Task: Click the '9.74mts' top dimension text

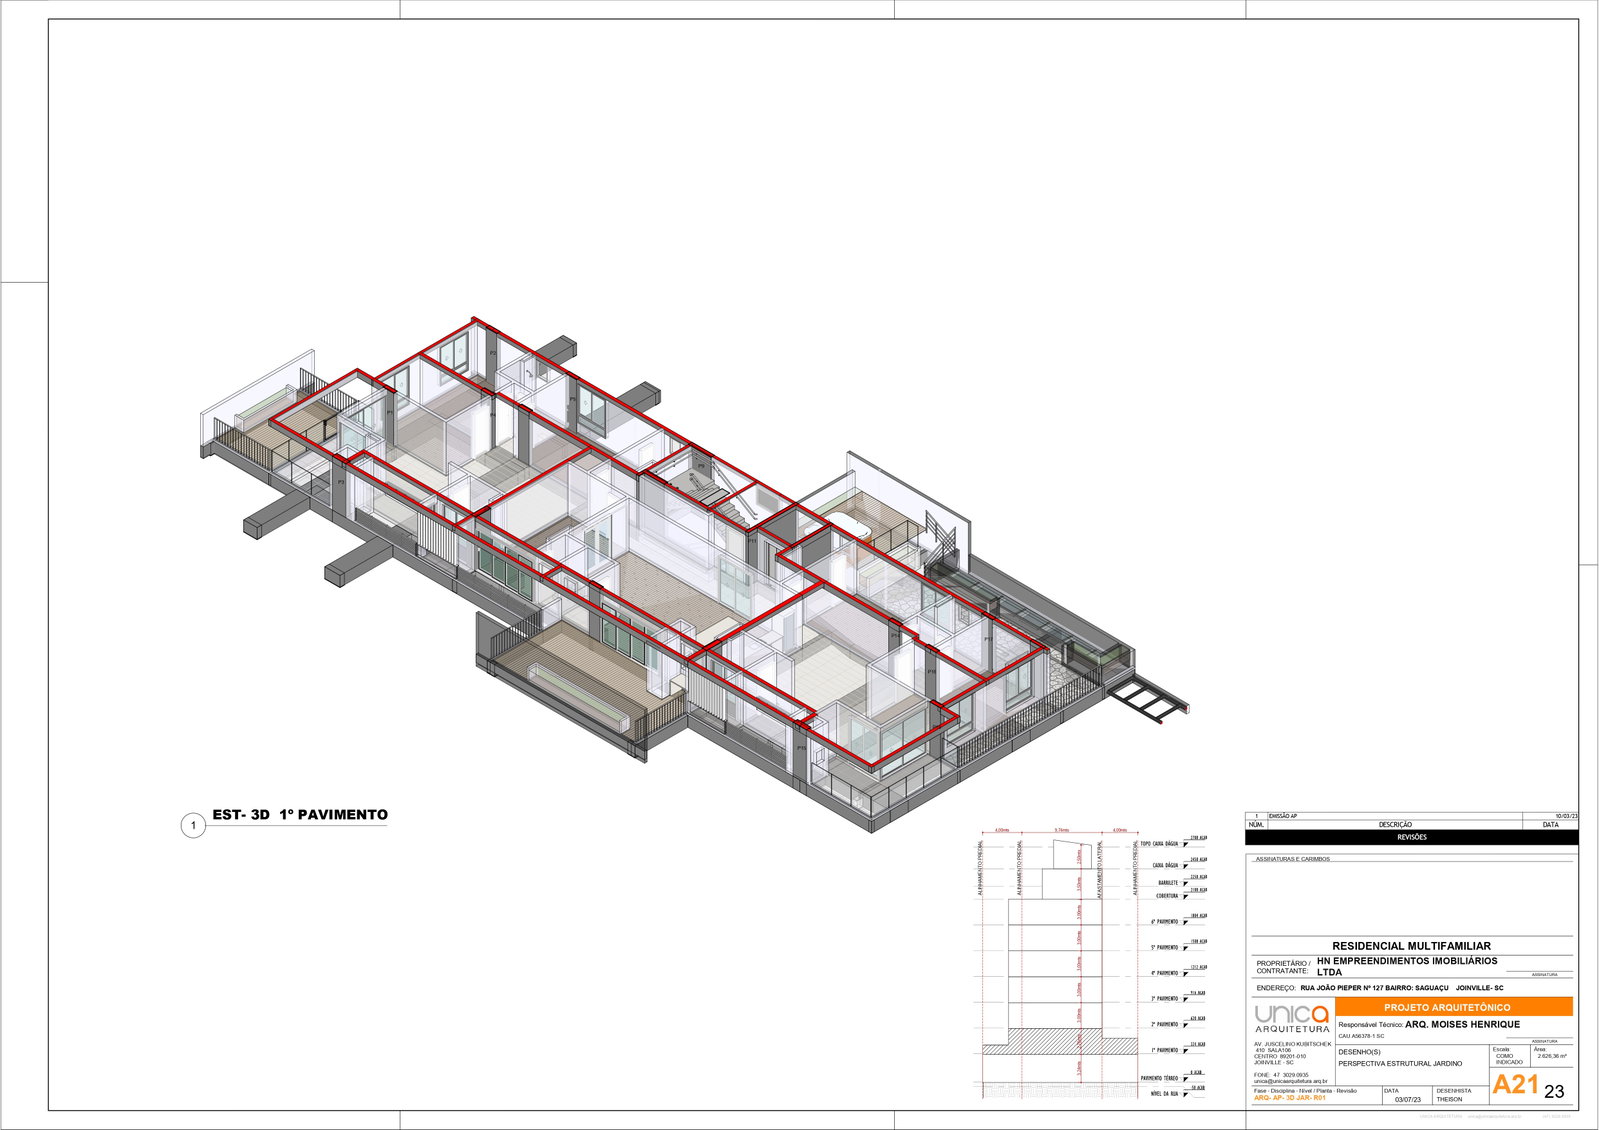Action: click(x=1062, y=830)
